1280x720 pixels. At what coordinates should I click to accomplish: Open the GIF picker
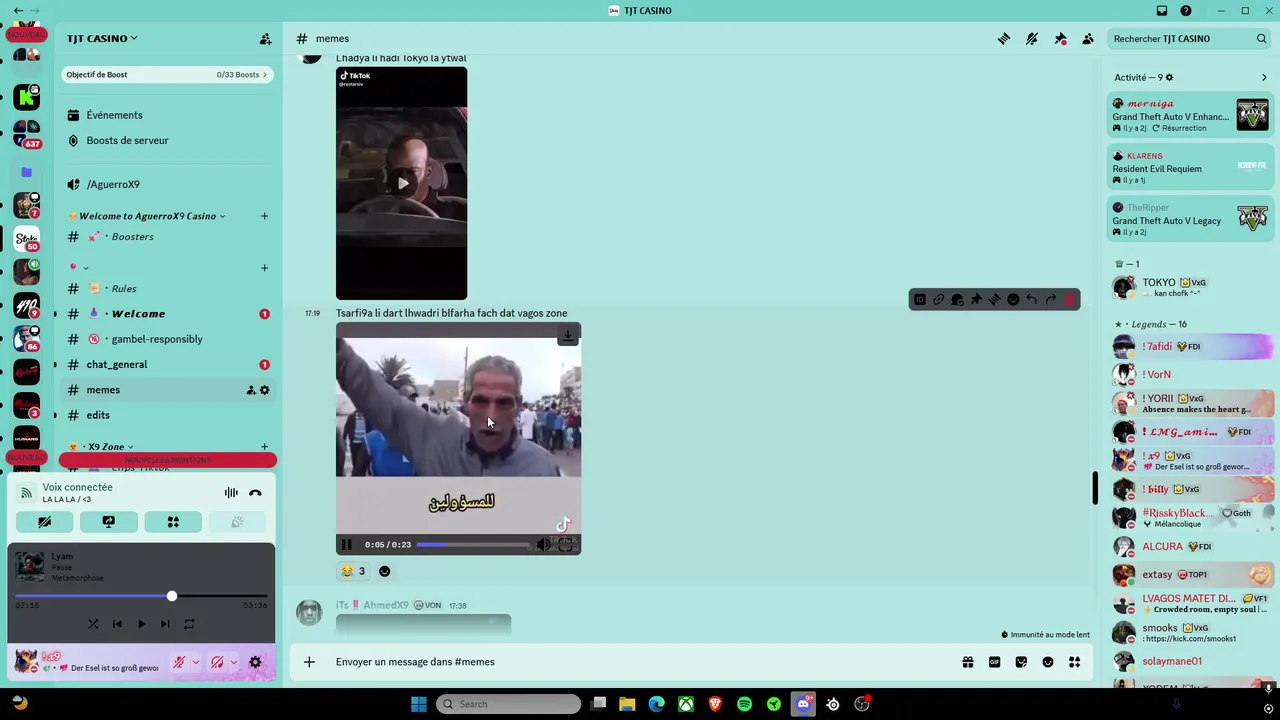pyautogui.click(x=994, y=662)
